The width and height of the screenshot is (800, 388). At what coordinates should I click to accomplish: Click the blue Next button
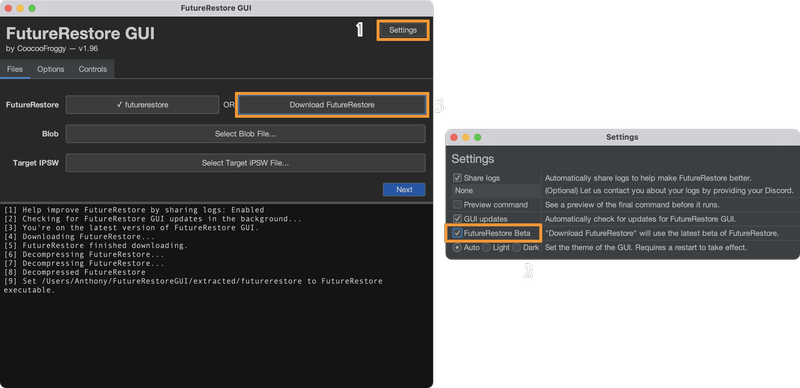click(x=404, y=189)
